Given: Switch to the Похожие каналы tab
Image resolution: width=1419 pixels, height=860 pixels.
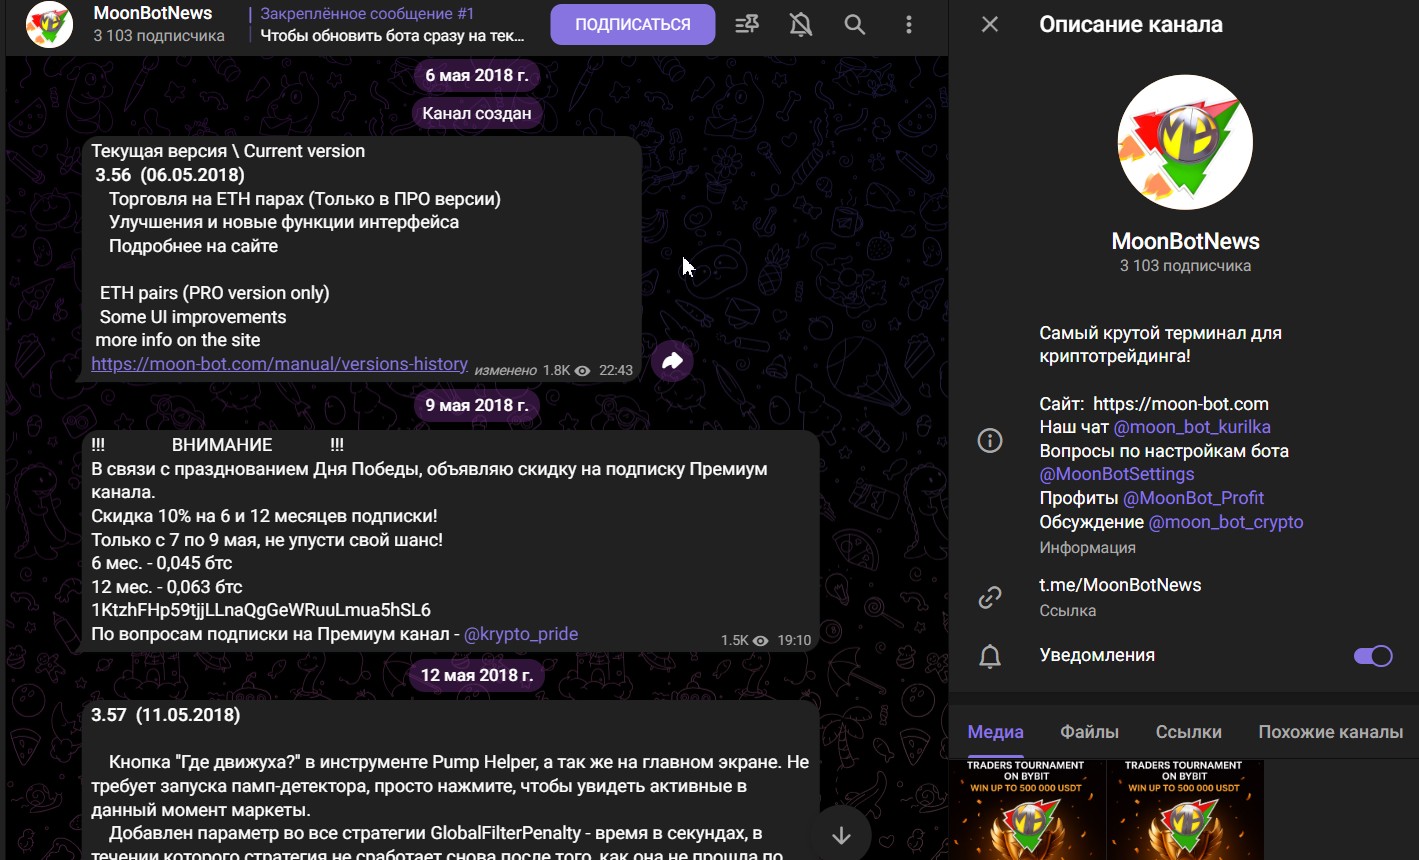Looking at the screenshot, I should point(1330,732).
